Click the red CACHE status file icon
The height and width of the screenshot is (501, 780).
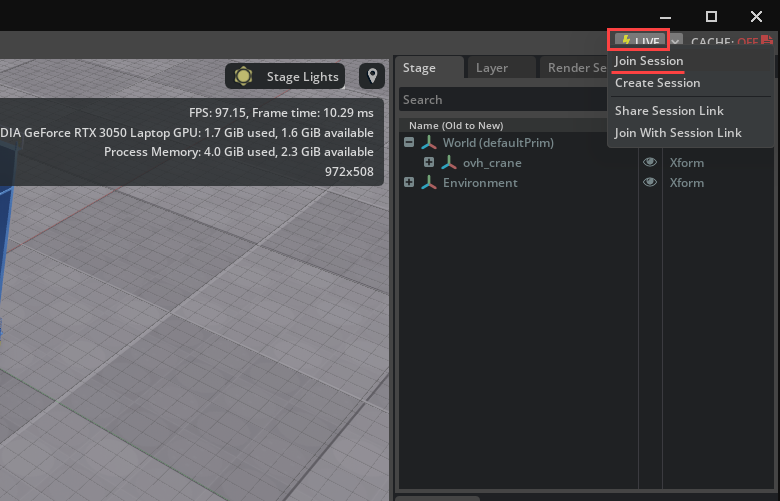pos(767,41)
